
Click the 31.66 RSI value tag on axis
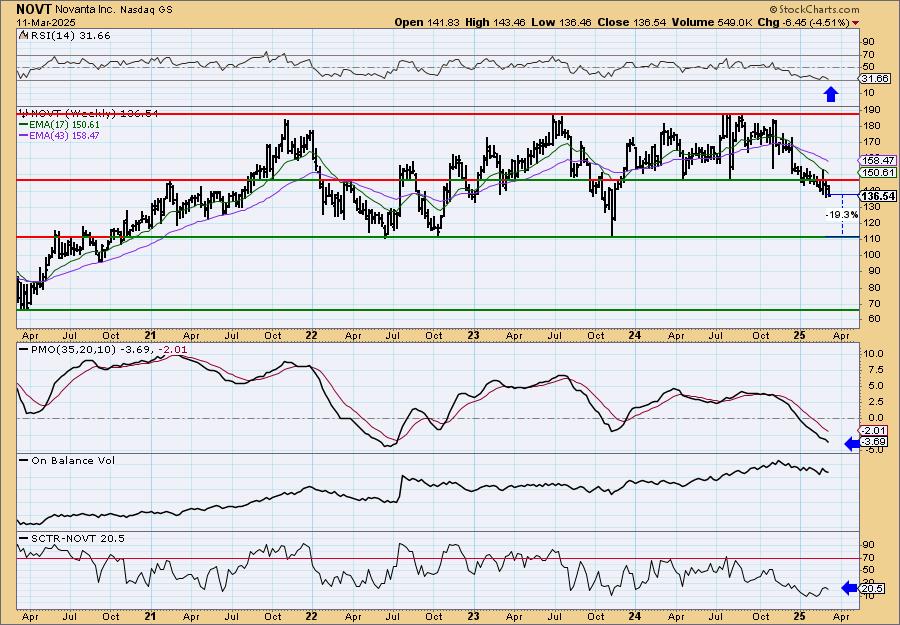[x=875, y=79]
